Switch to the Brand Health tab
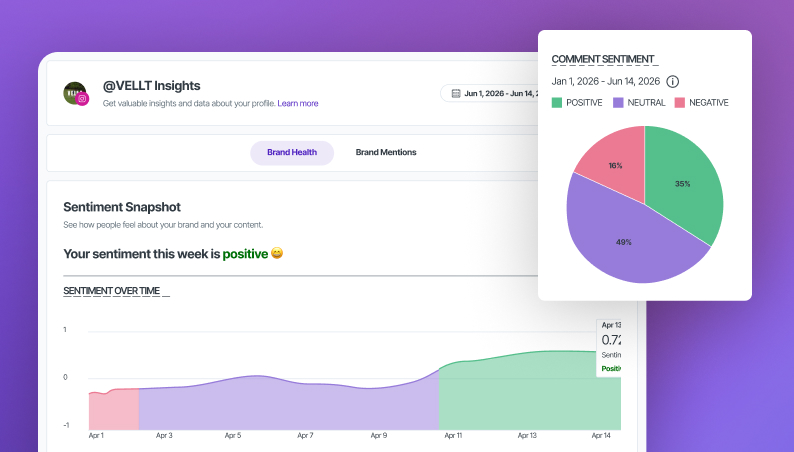794x452 pixels. tap(292, 152)
